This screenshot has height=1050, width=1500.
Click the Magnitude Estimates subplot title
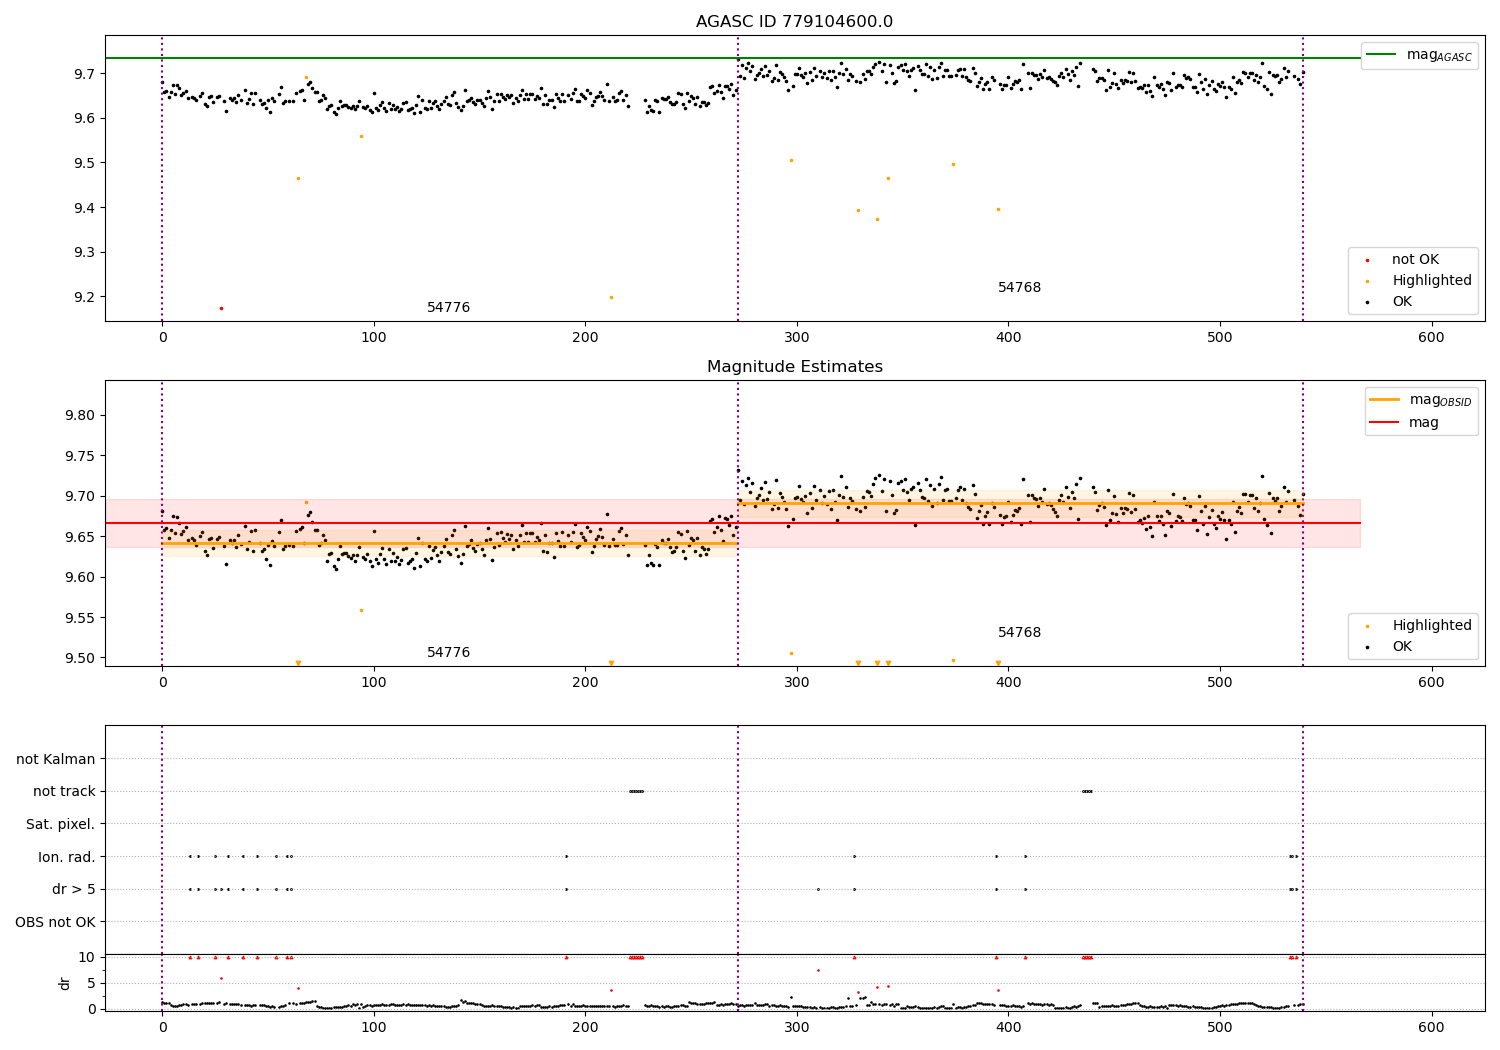point(794,367)
